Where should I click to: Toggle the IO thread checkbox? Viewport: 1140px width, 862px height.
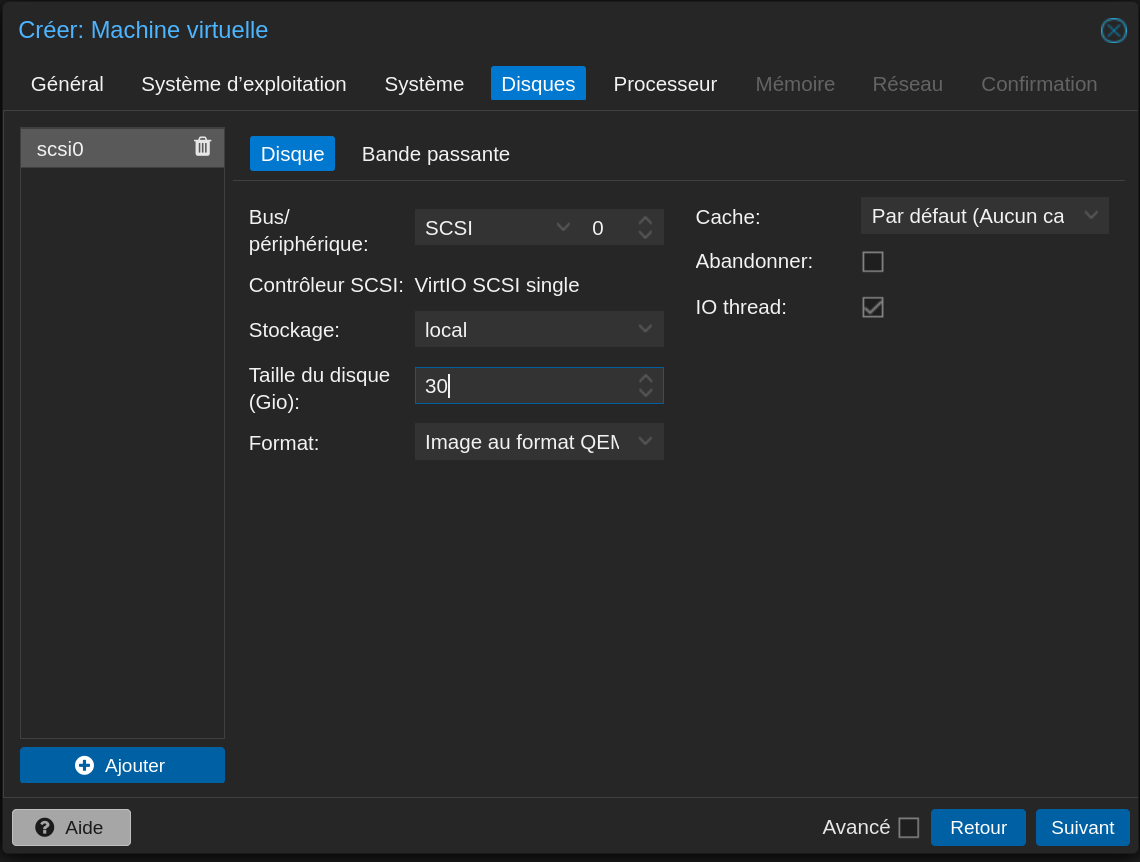(873, 307)
